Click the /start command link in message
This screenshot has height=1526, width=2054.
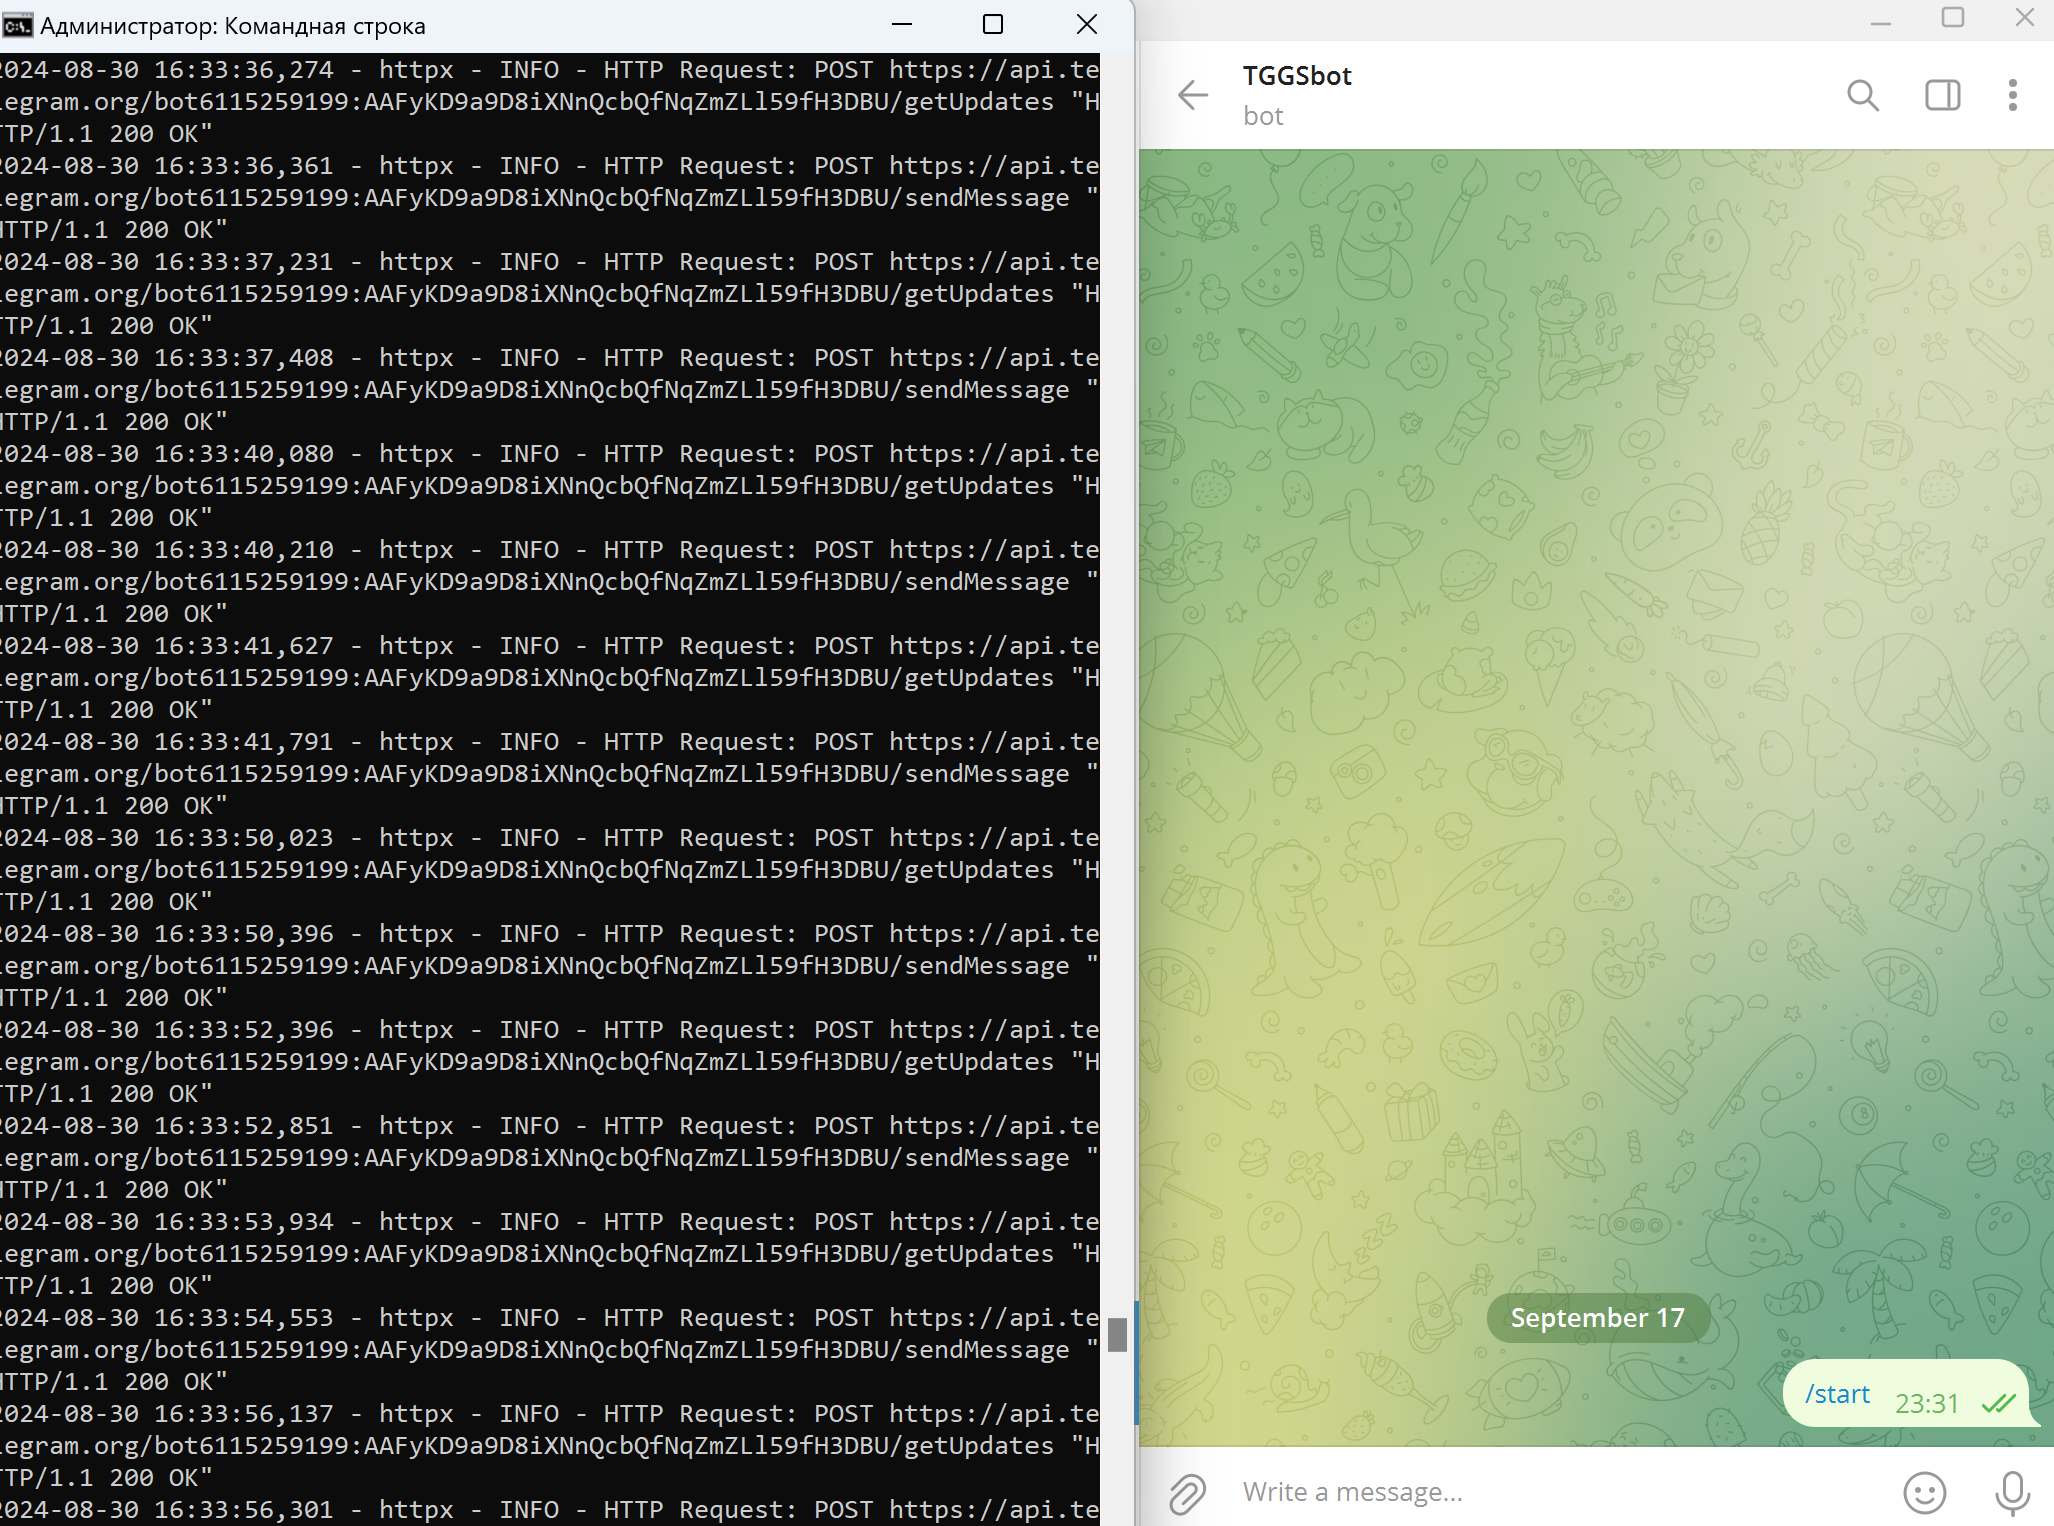point(1837,1394)
